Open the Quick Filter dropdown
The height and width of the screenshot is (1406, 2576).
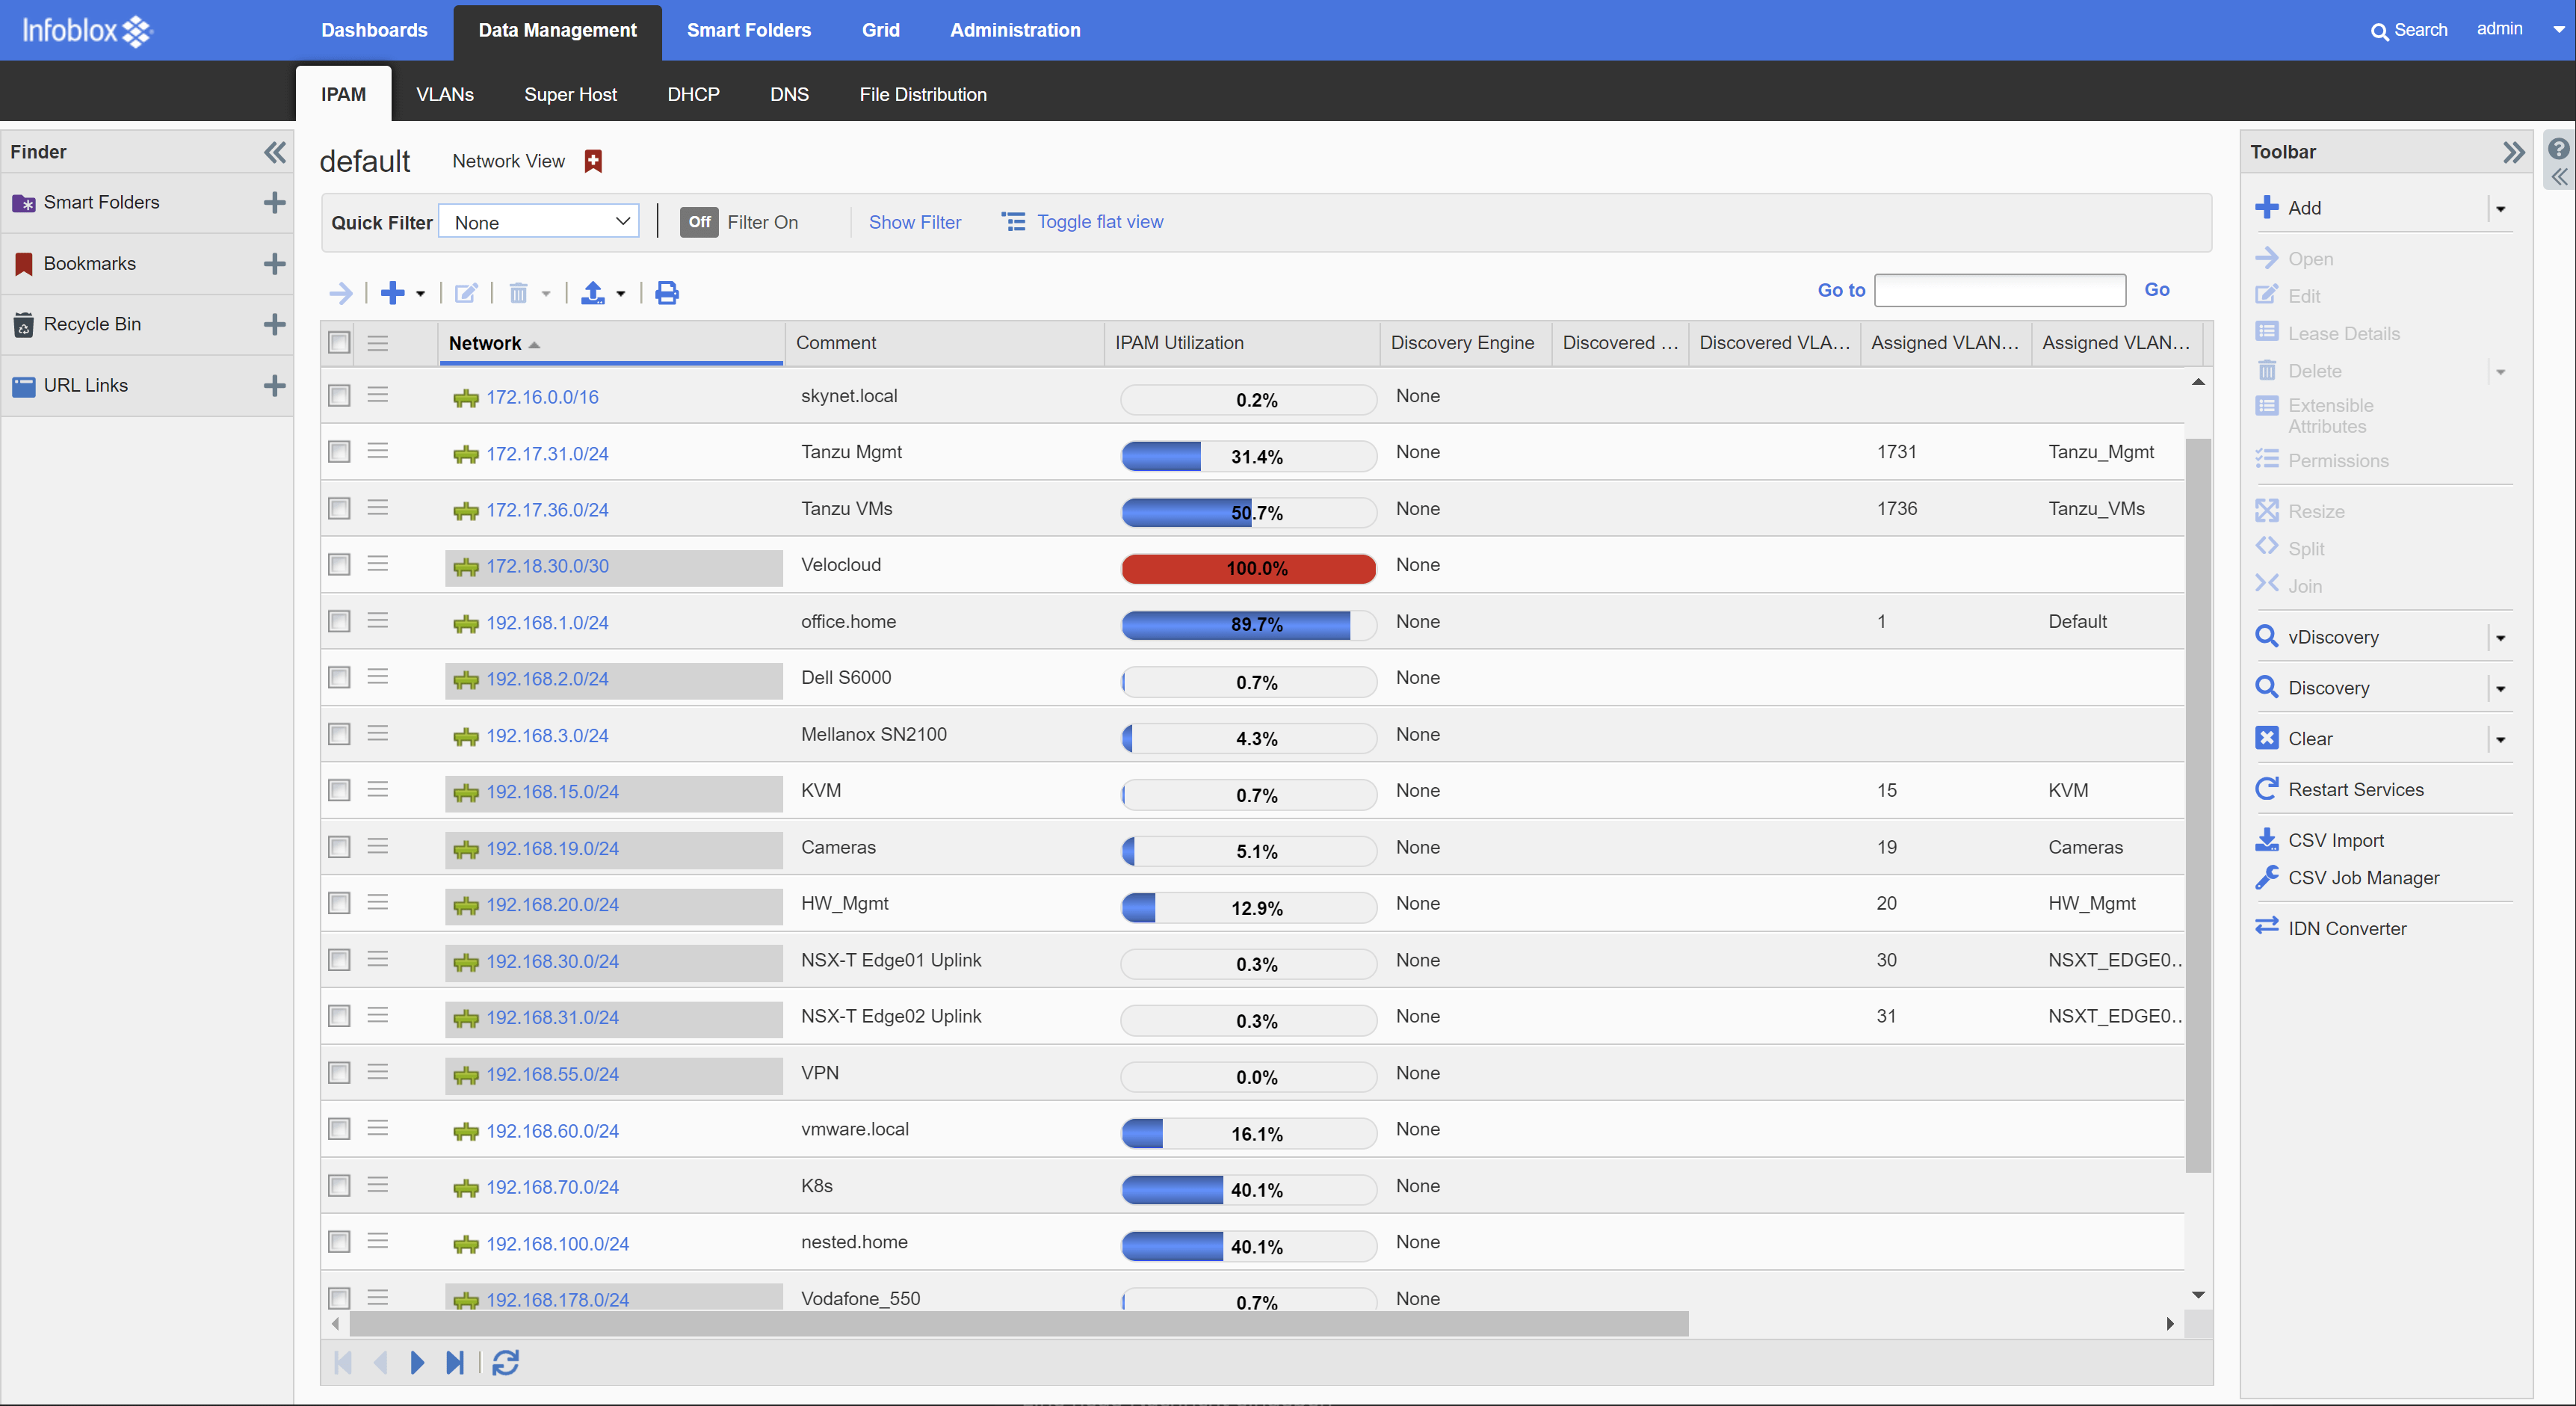(x=540, y=222)
